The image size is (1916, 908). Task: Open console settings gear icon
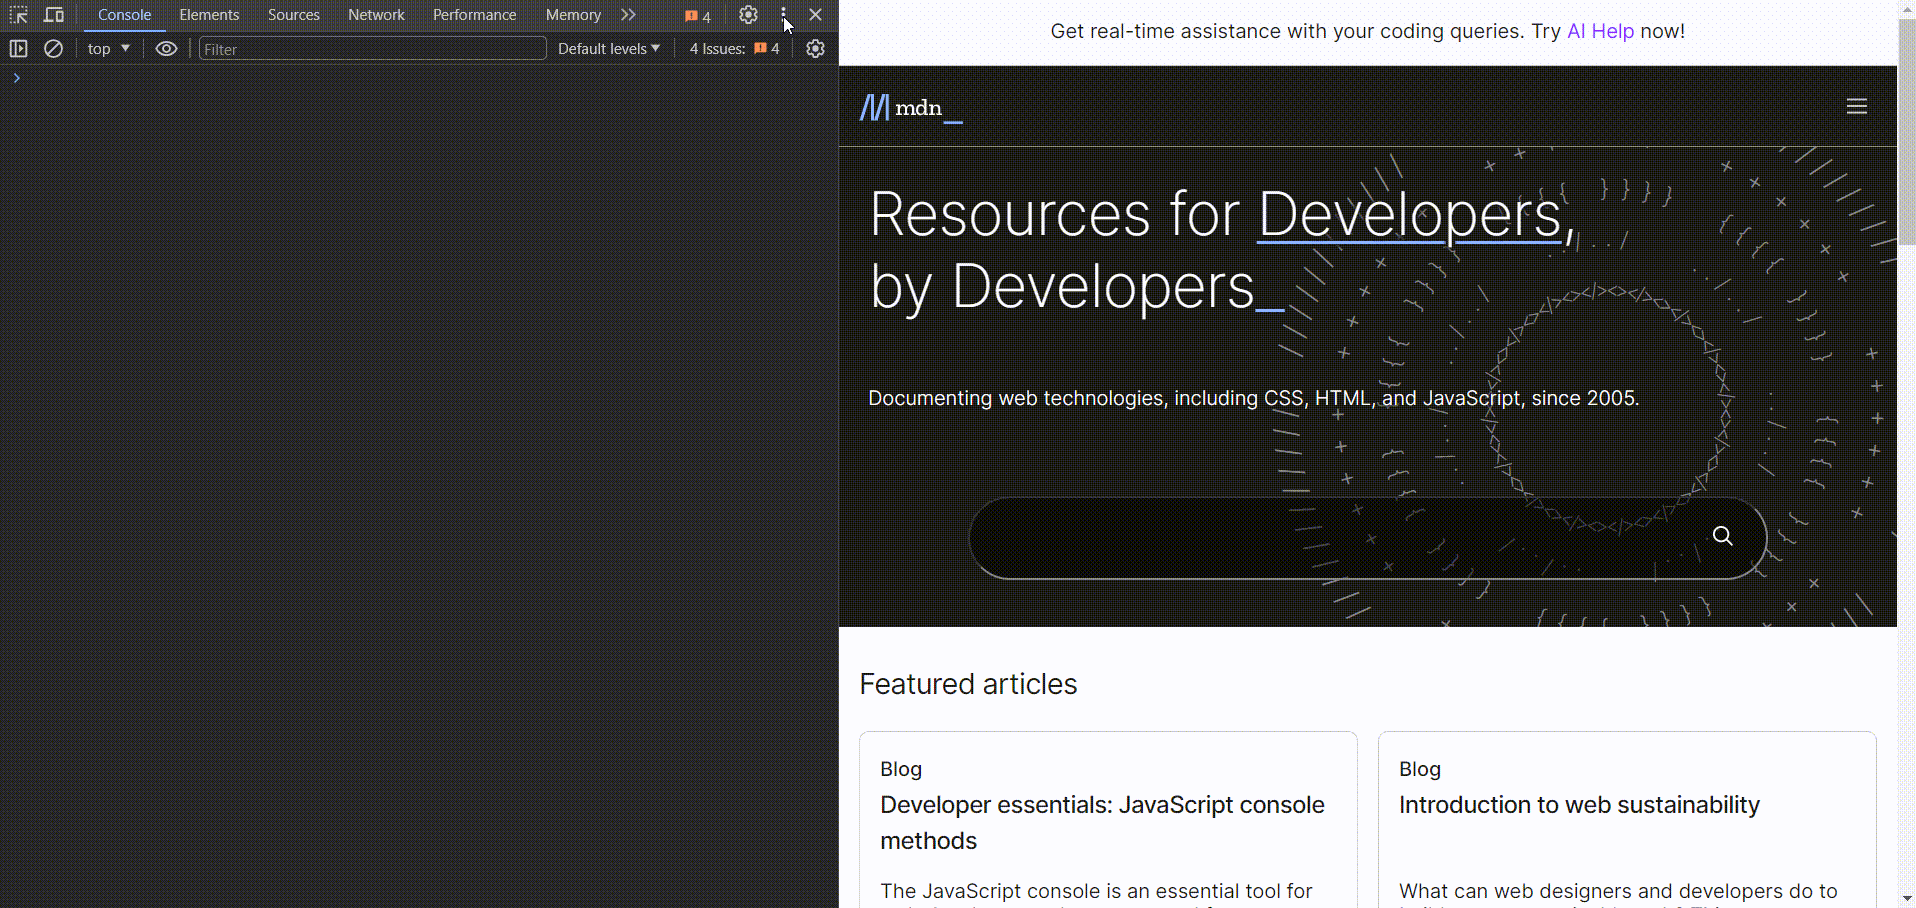tap(816, 49)
